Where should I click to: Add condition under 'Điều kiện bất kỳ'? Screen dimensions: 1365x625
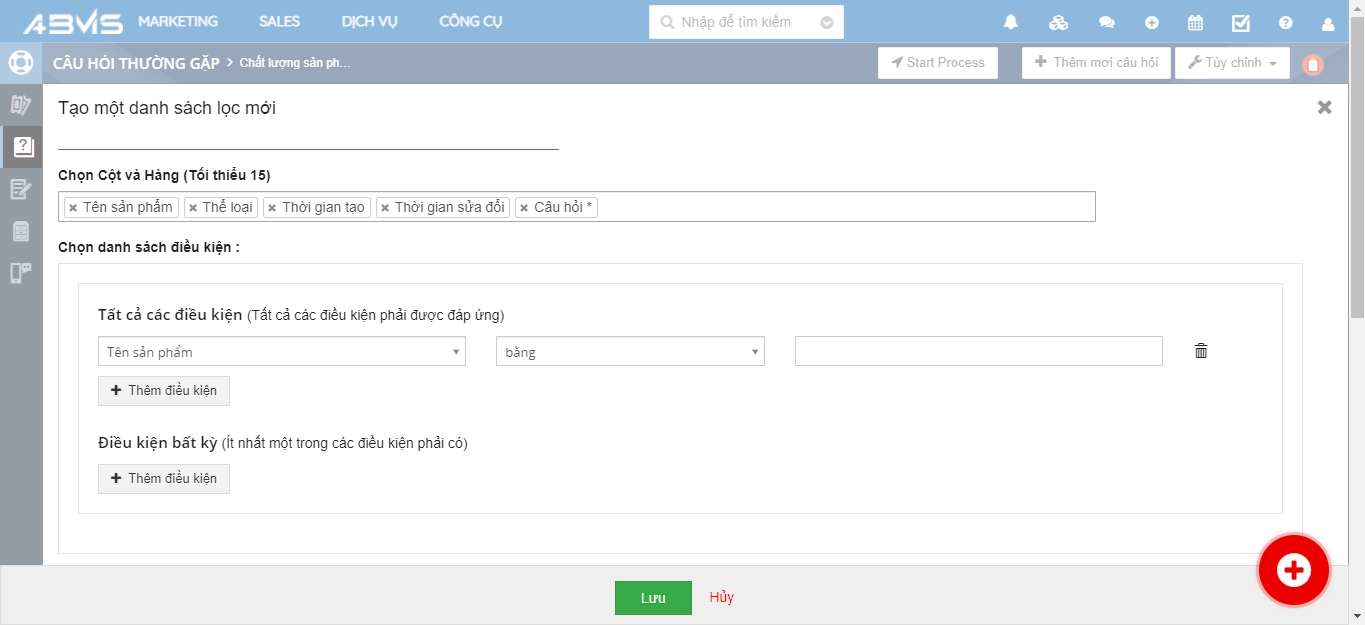click(x=164, y=479)
